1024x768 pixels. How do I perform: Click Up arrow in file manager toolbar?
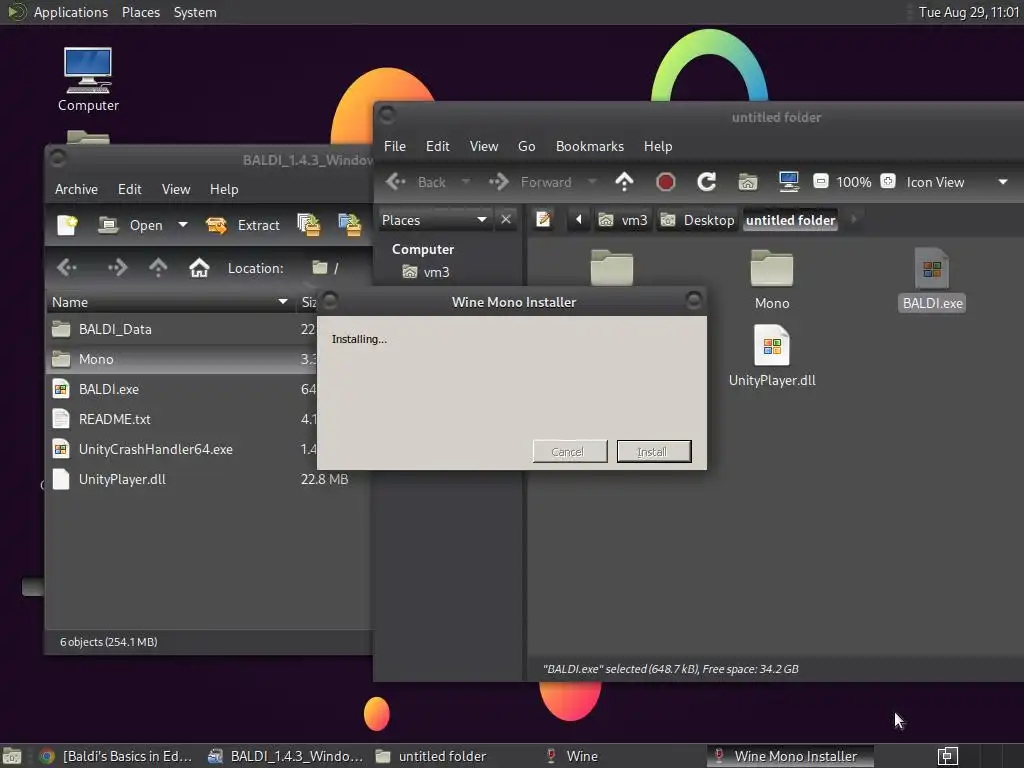click(624, 182)
